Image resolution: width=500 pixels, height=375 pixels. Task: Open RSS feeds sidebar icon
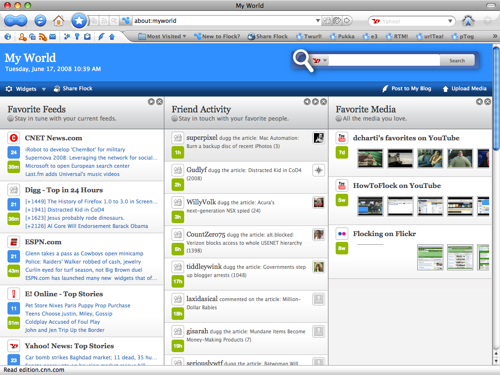pos(43,37)
